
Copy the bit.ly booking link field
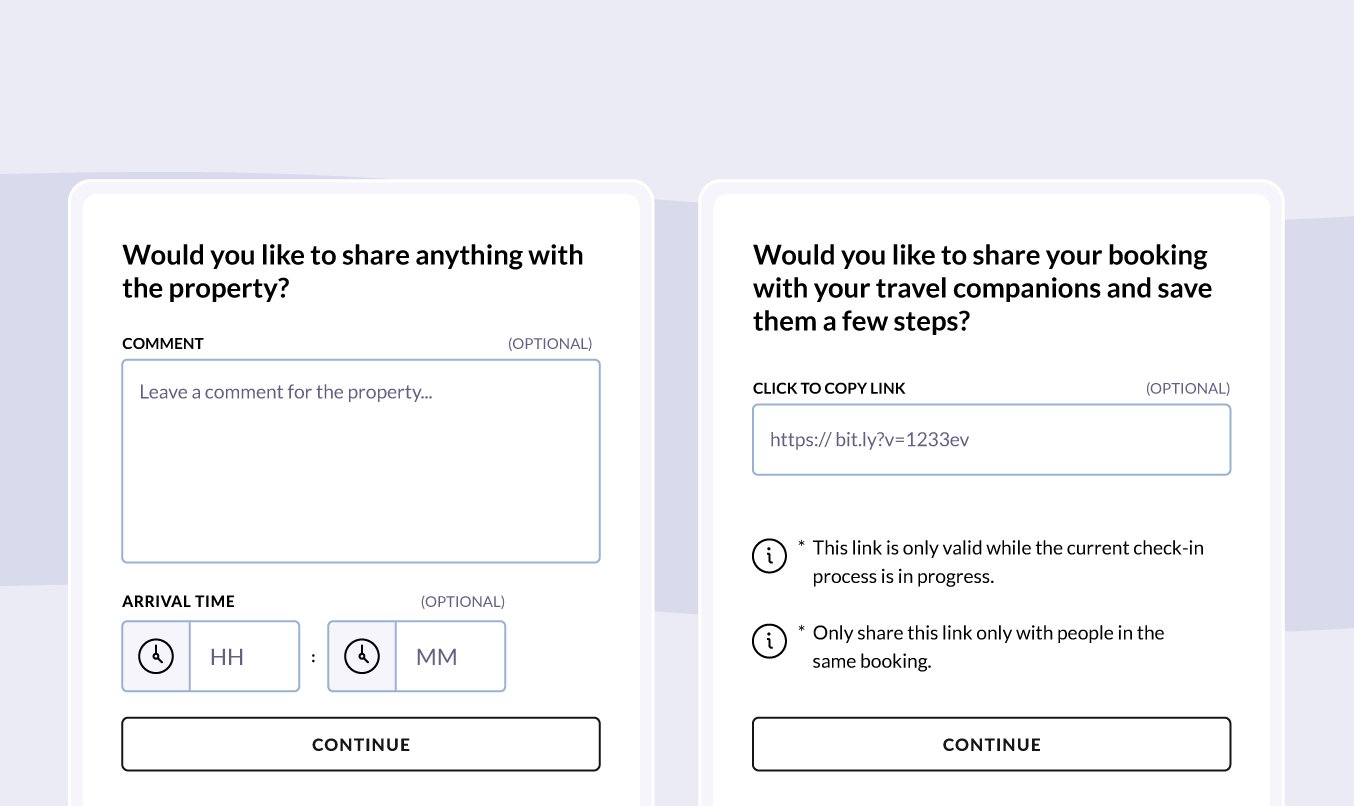point(991,439)
